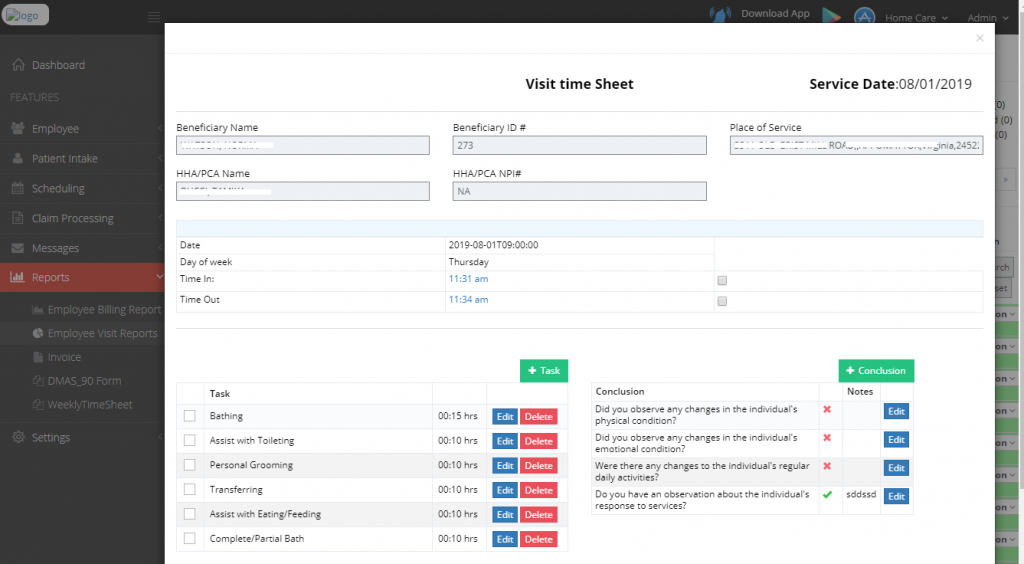
Task: Click the Employee Visit Reports pie icon
Action: [x=38, y=333]
